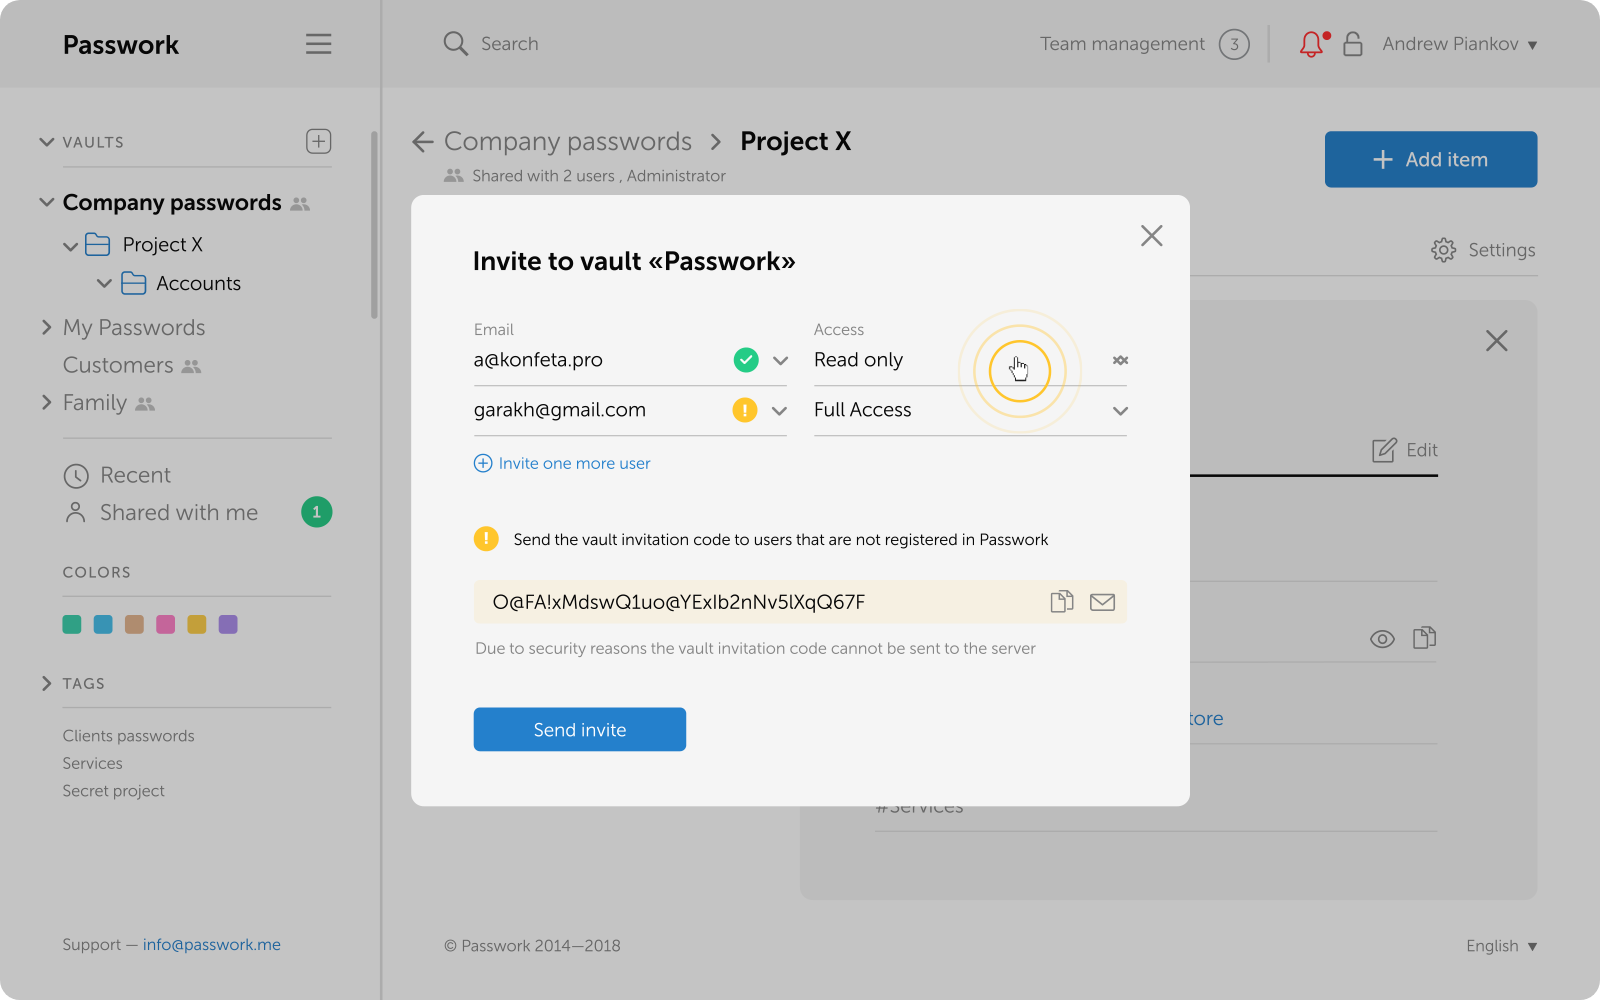Select the pink color swatch
Viewport: 1600px width, 1000px height.
166,625
